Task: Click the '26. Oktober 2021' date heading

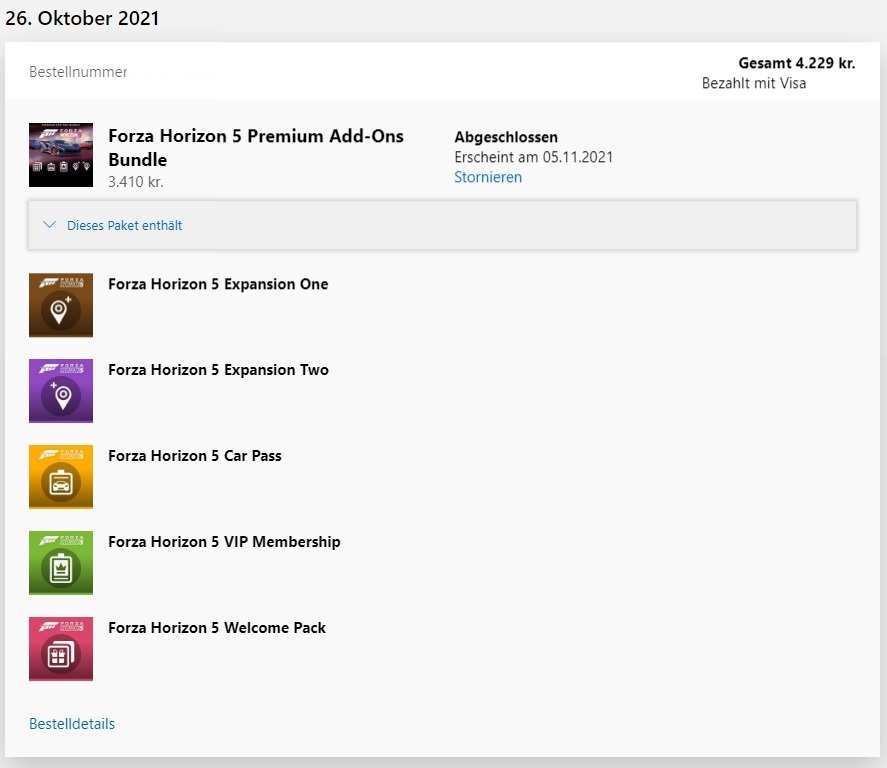Action: (x=82, y=18)
